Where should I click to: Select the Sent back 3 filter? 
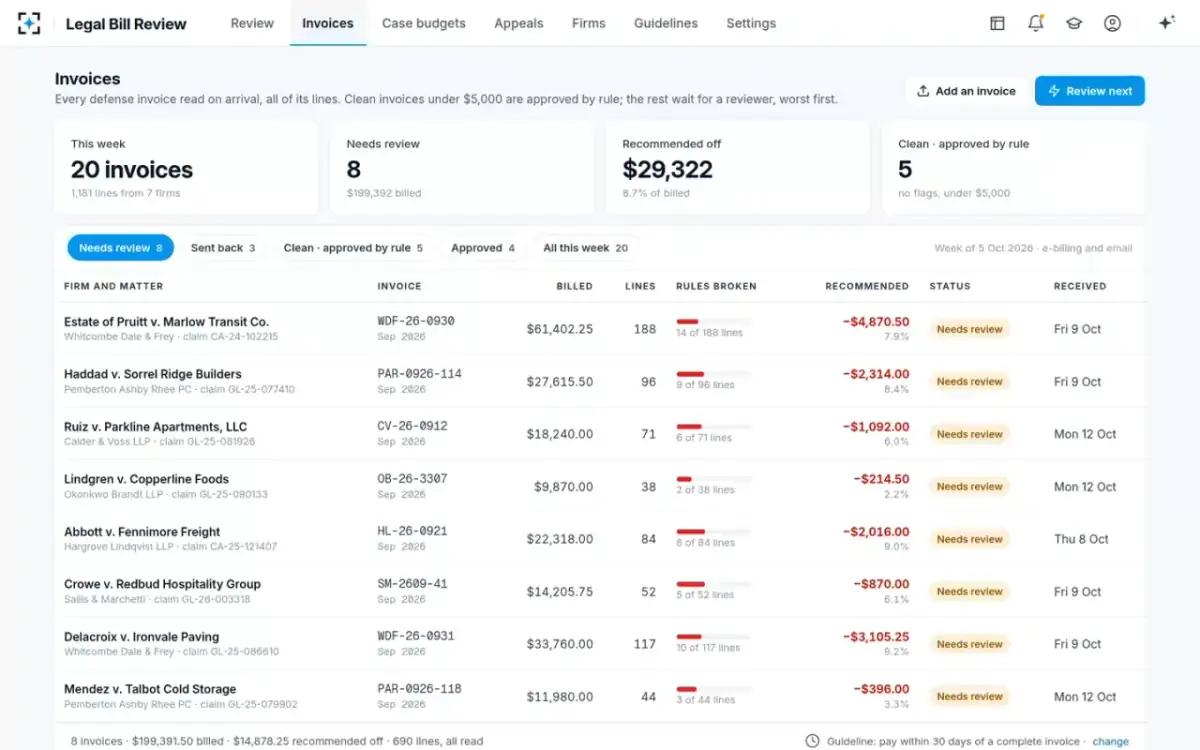pos(223,248)
